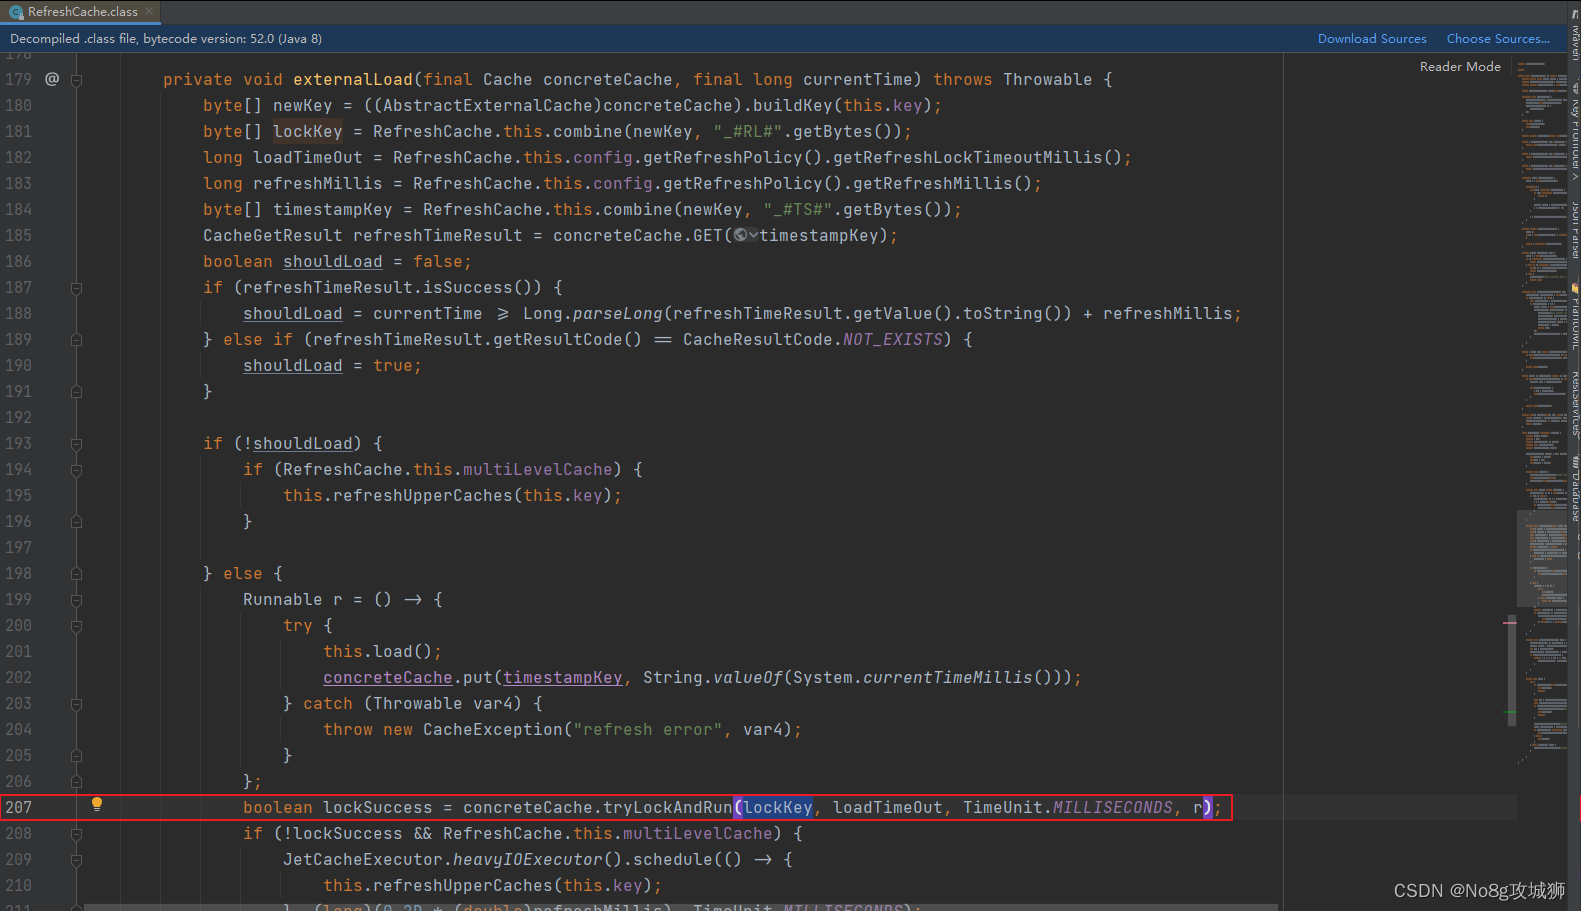Collapse the schedule lambda at line 209
Viewport: 1581px width, 911px height.
[76, 860]
